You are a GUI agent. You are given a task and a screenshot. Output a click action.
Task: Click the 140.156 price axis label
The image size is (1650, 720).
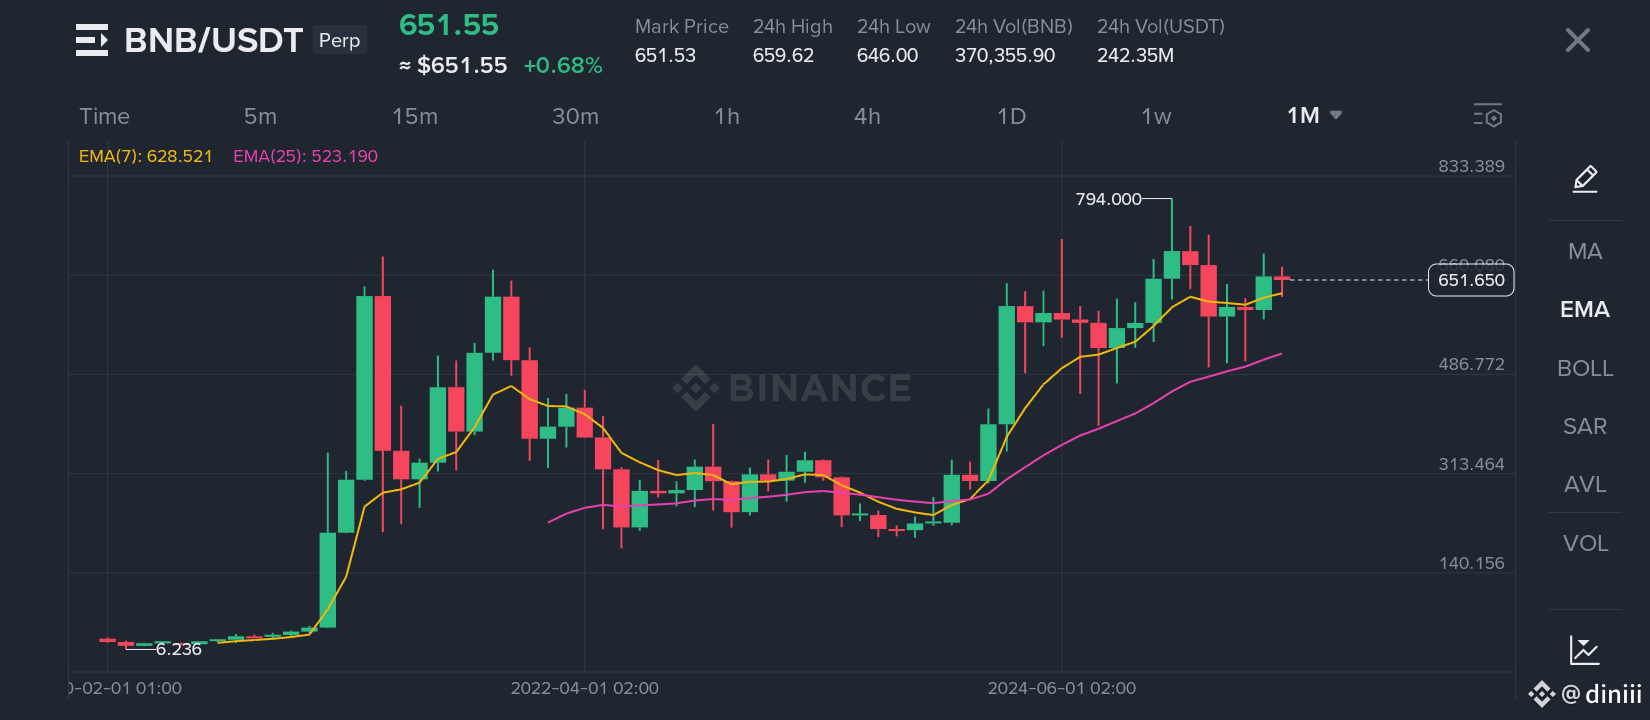pos(1471,563)
